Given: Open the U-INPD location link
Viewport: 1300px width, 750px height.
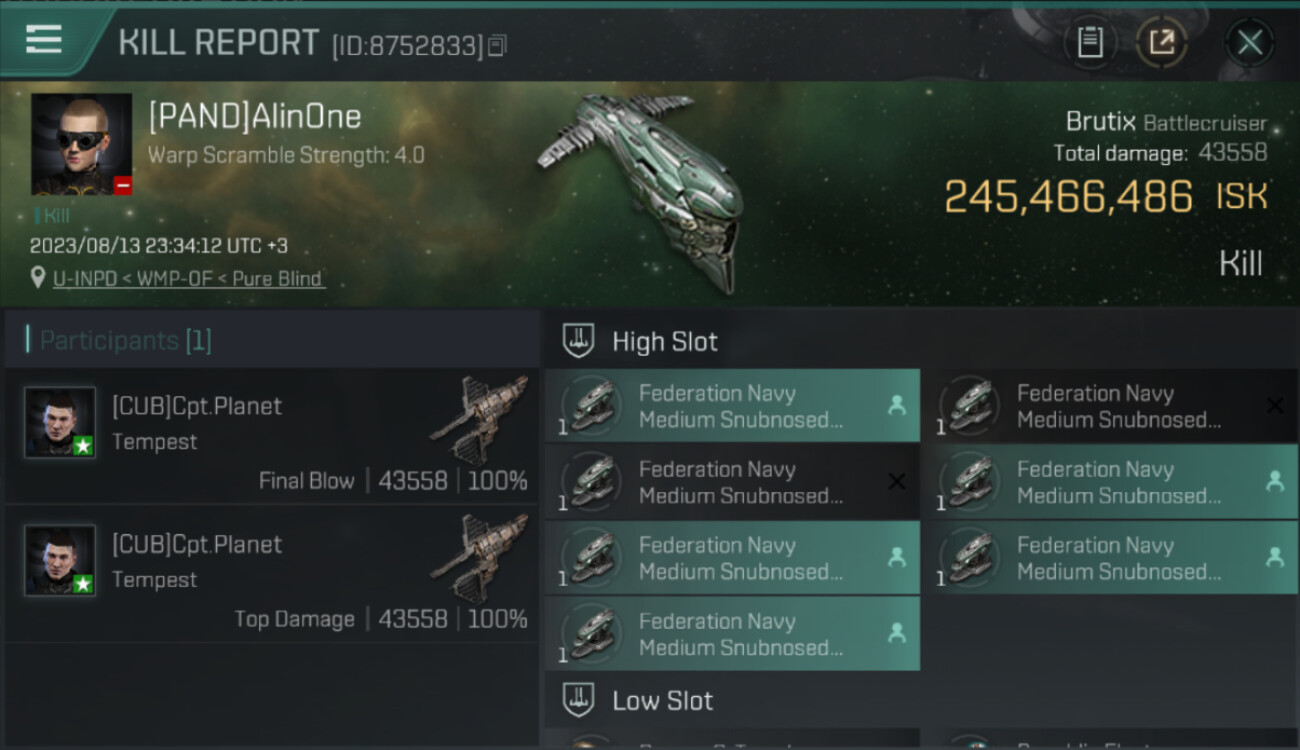Looking at the screenshot, I should pos(189,278).
